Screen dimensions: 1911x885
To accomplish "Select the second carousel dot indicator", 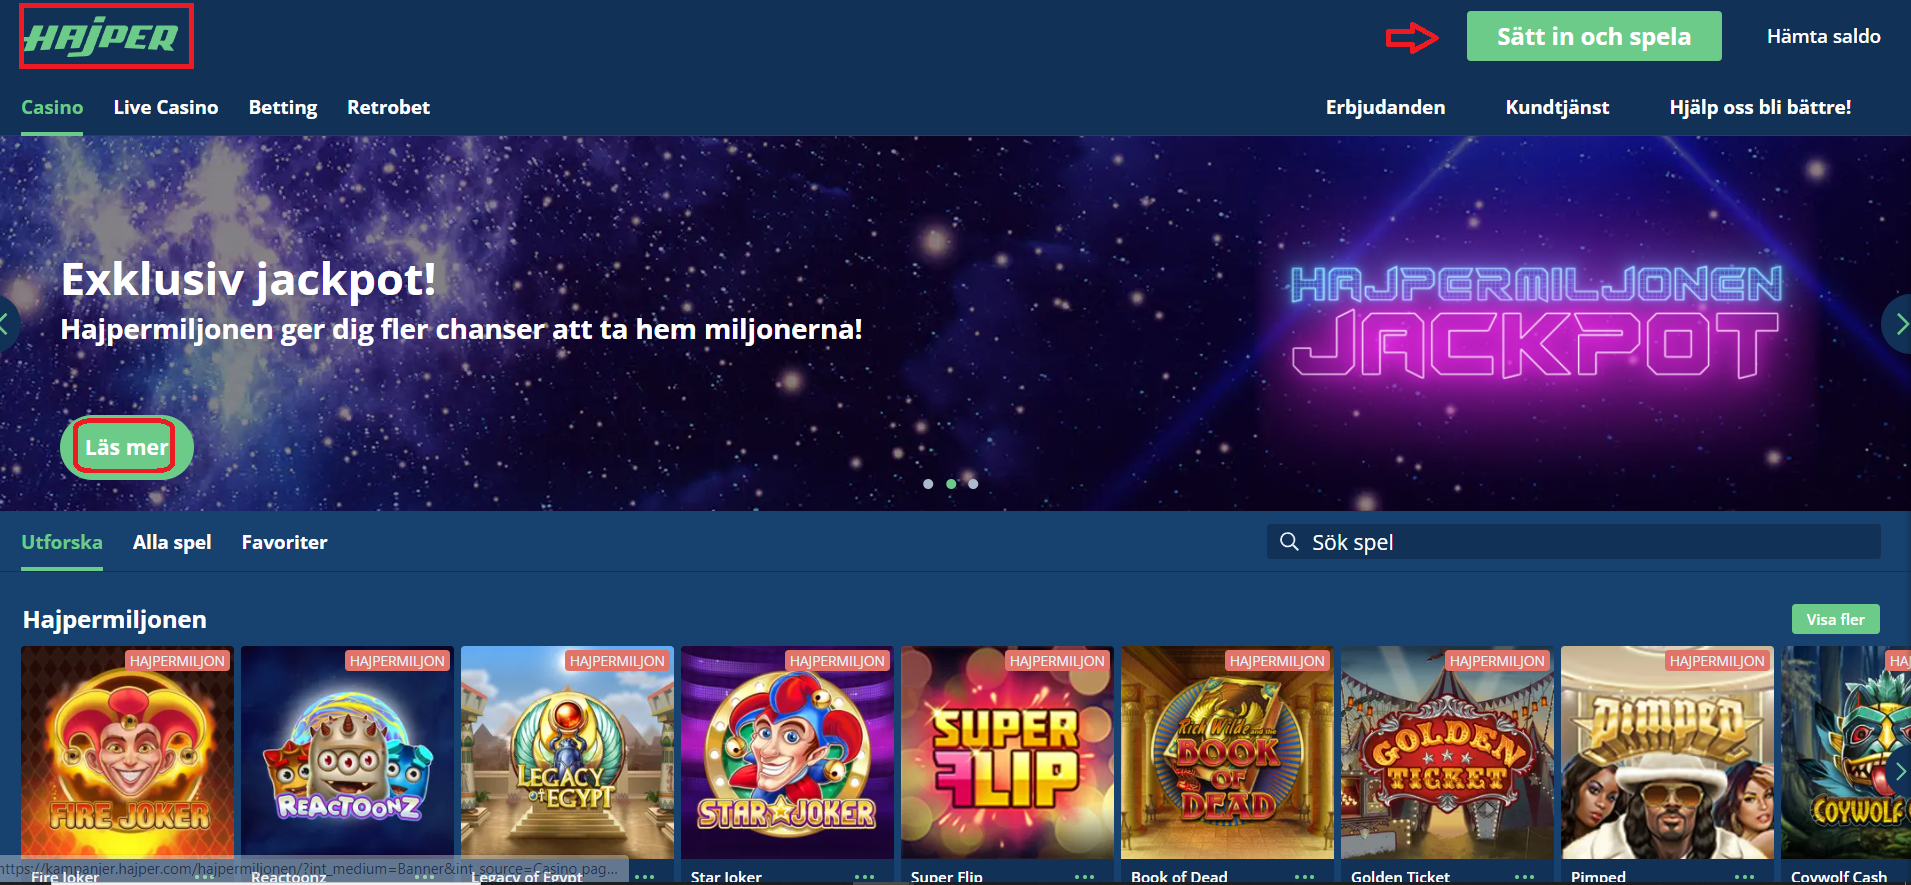I will [951, 484].
